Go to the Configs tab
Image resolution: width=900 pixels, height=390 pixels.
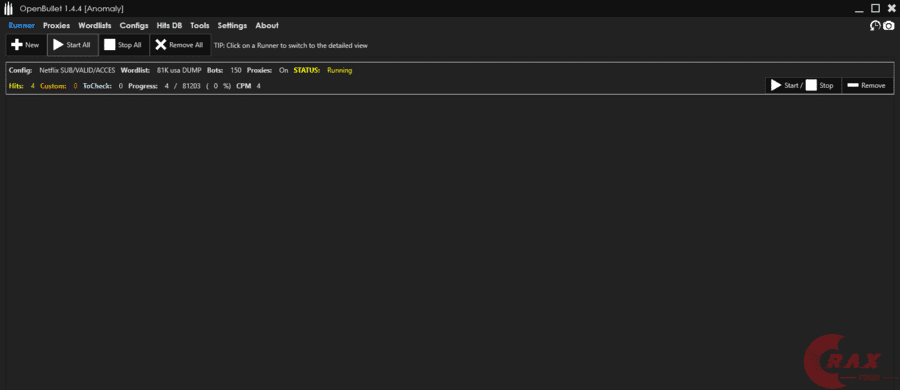pyautogui.click(x=134, y=26)
